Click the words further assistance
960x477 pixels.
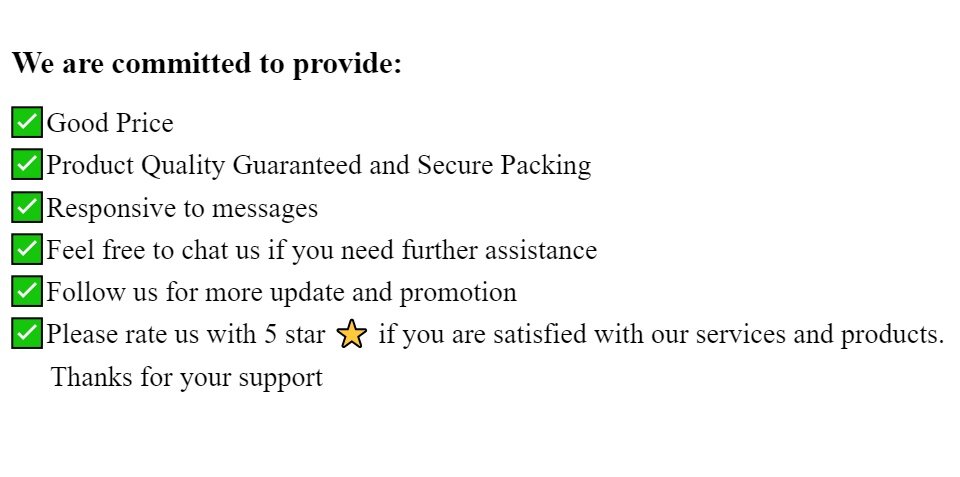(x=500, y=250)
